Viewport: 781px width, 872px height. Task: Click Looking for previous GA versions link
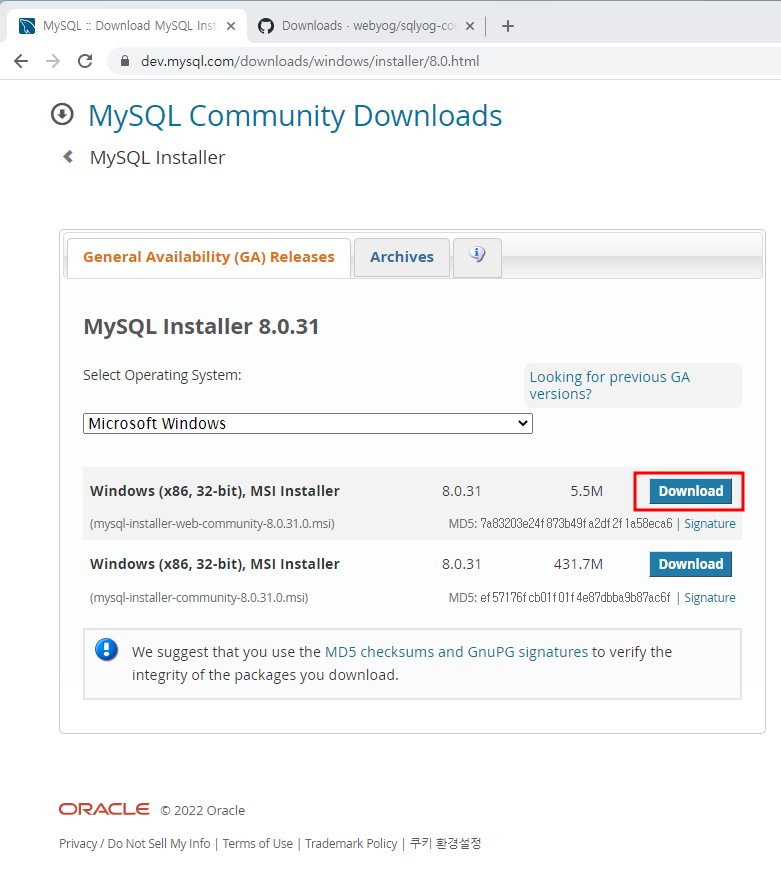tap(610, 385)
